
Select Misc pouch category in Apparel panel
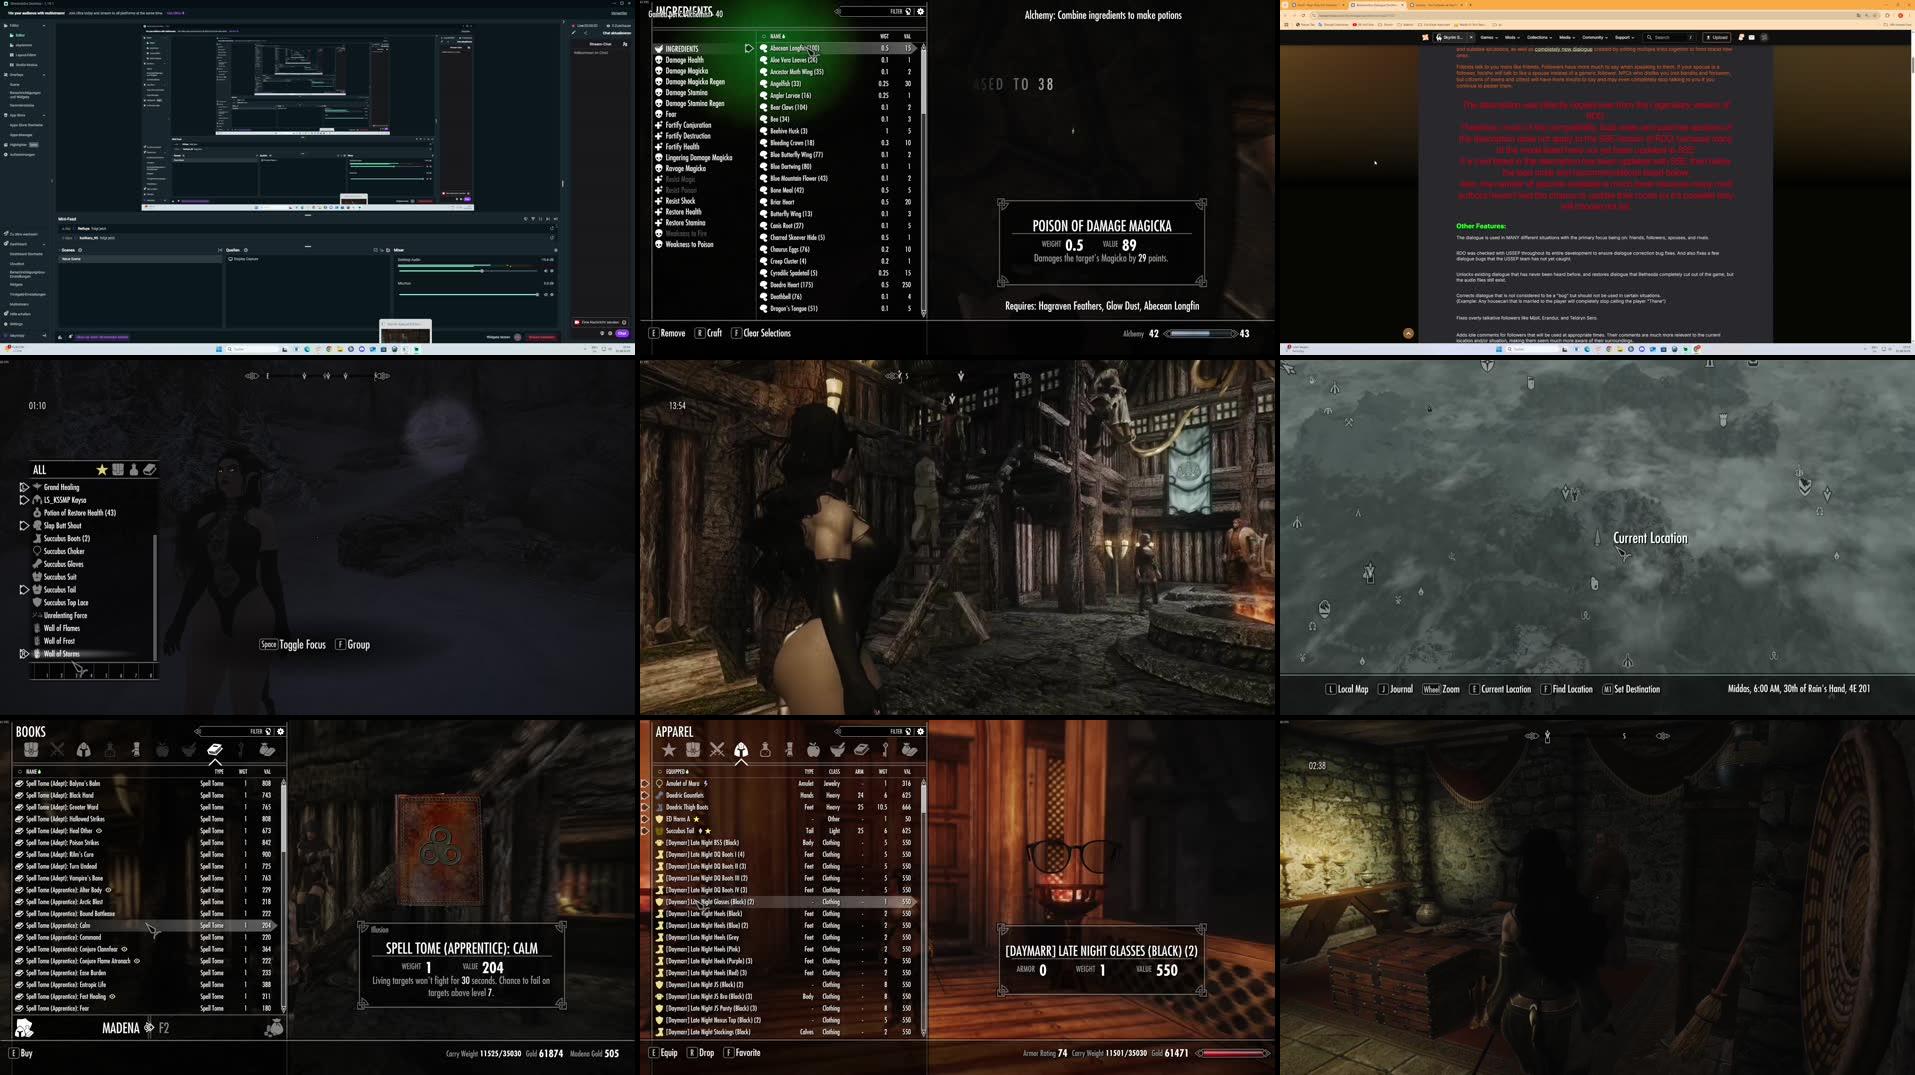(909, 750)
